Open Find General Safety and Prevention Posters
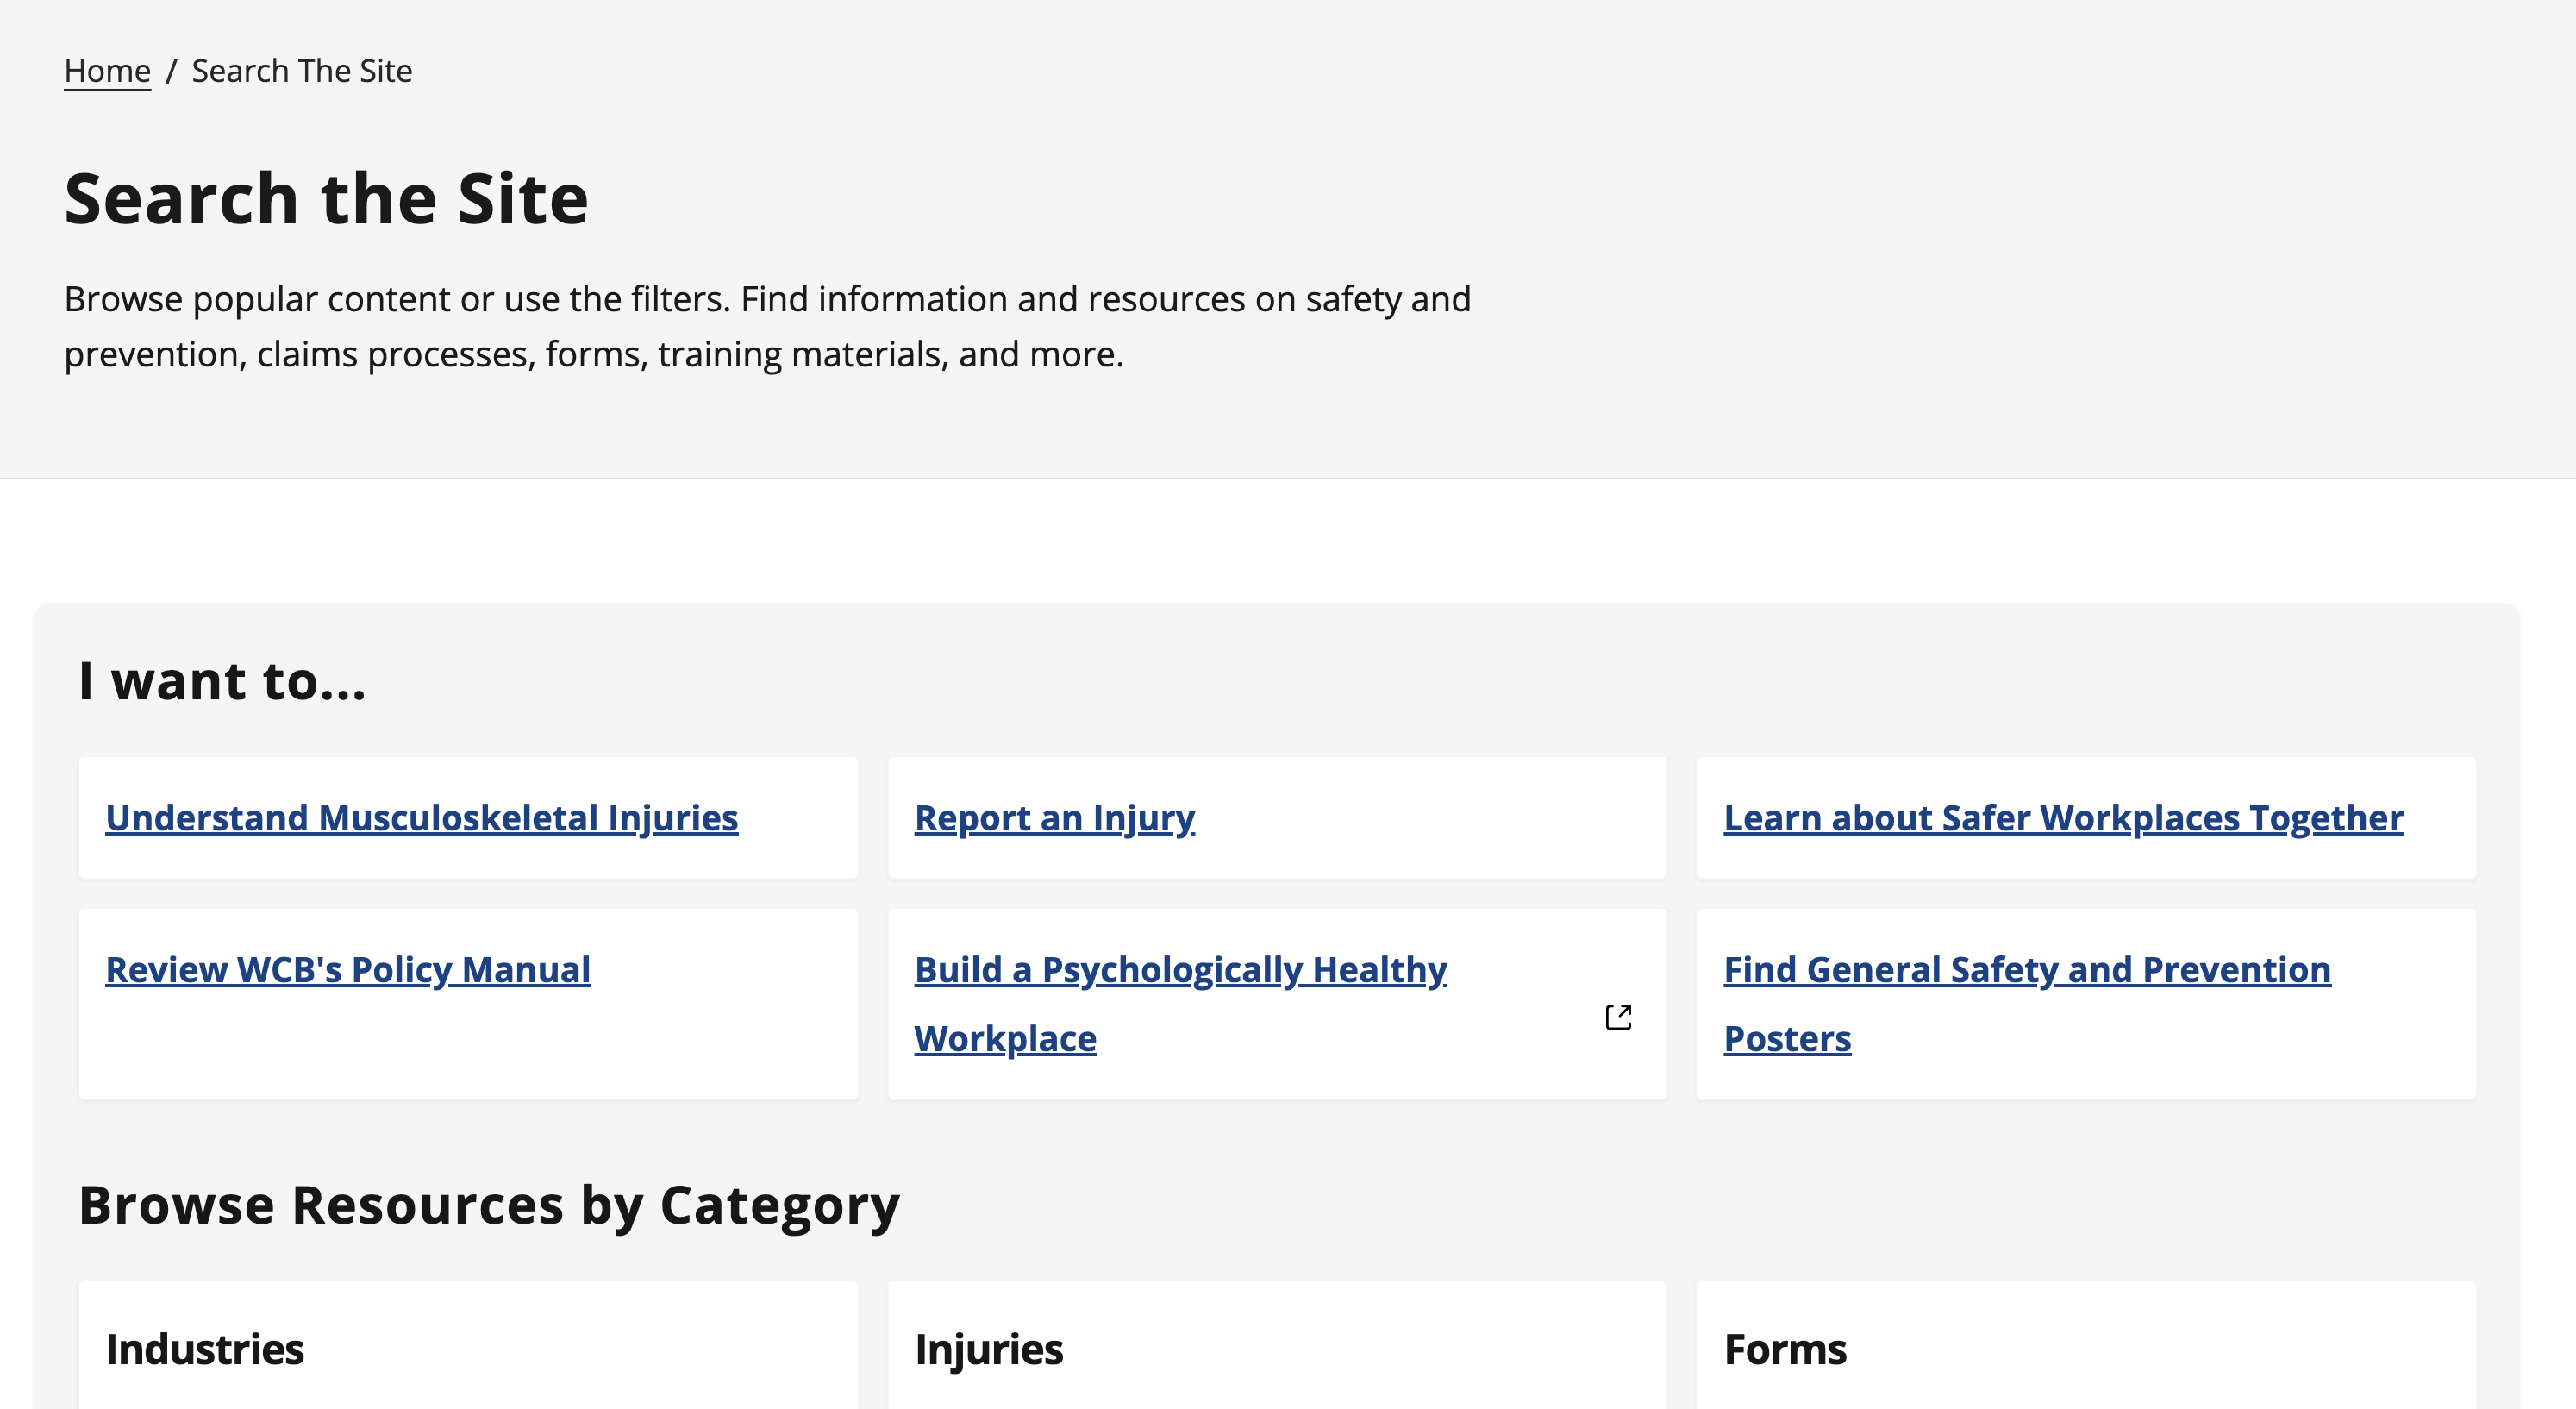 click(2027, 1004)
